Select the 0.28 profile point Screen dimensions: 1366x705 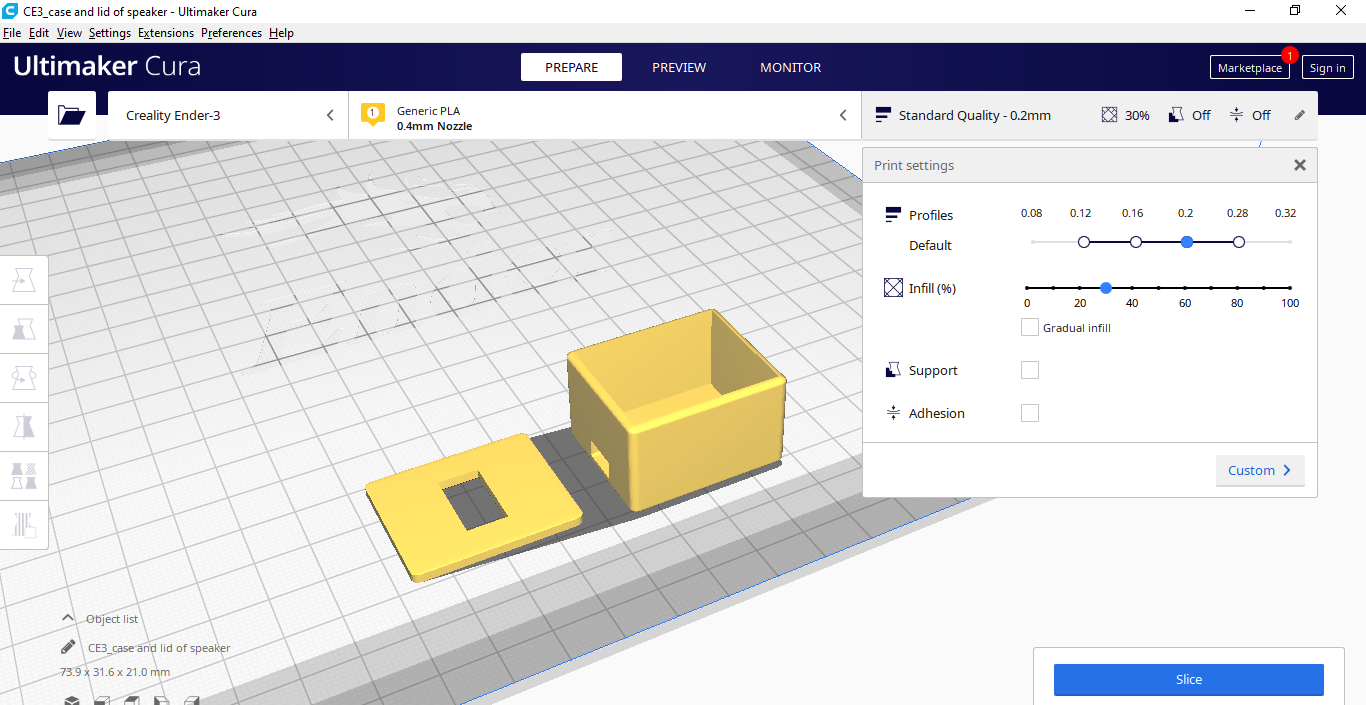[1239, 242]
